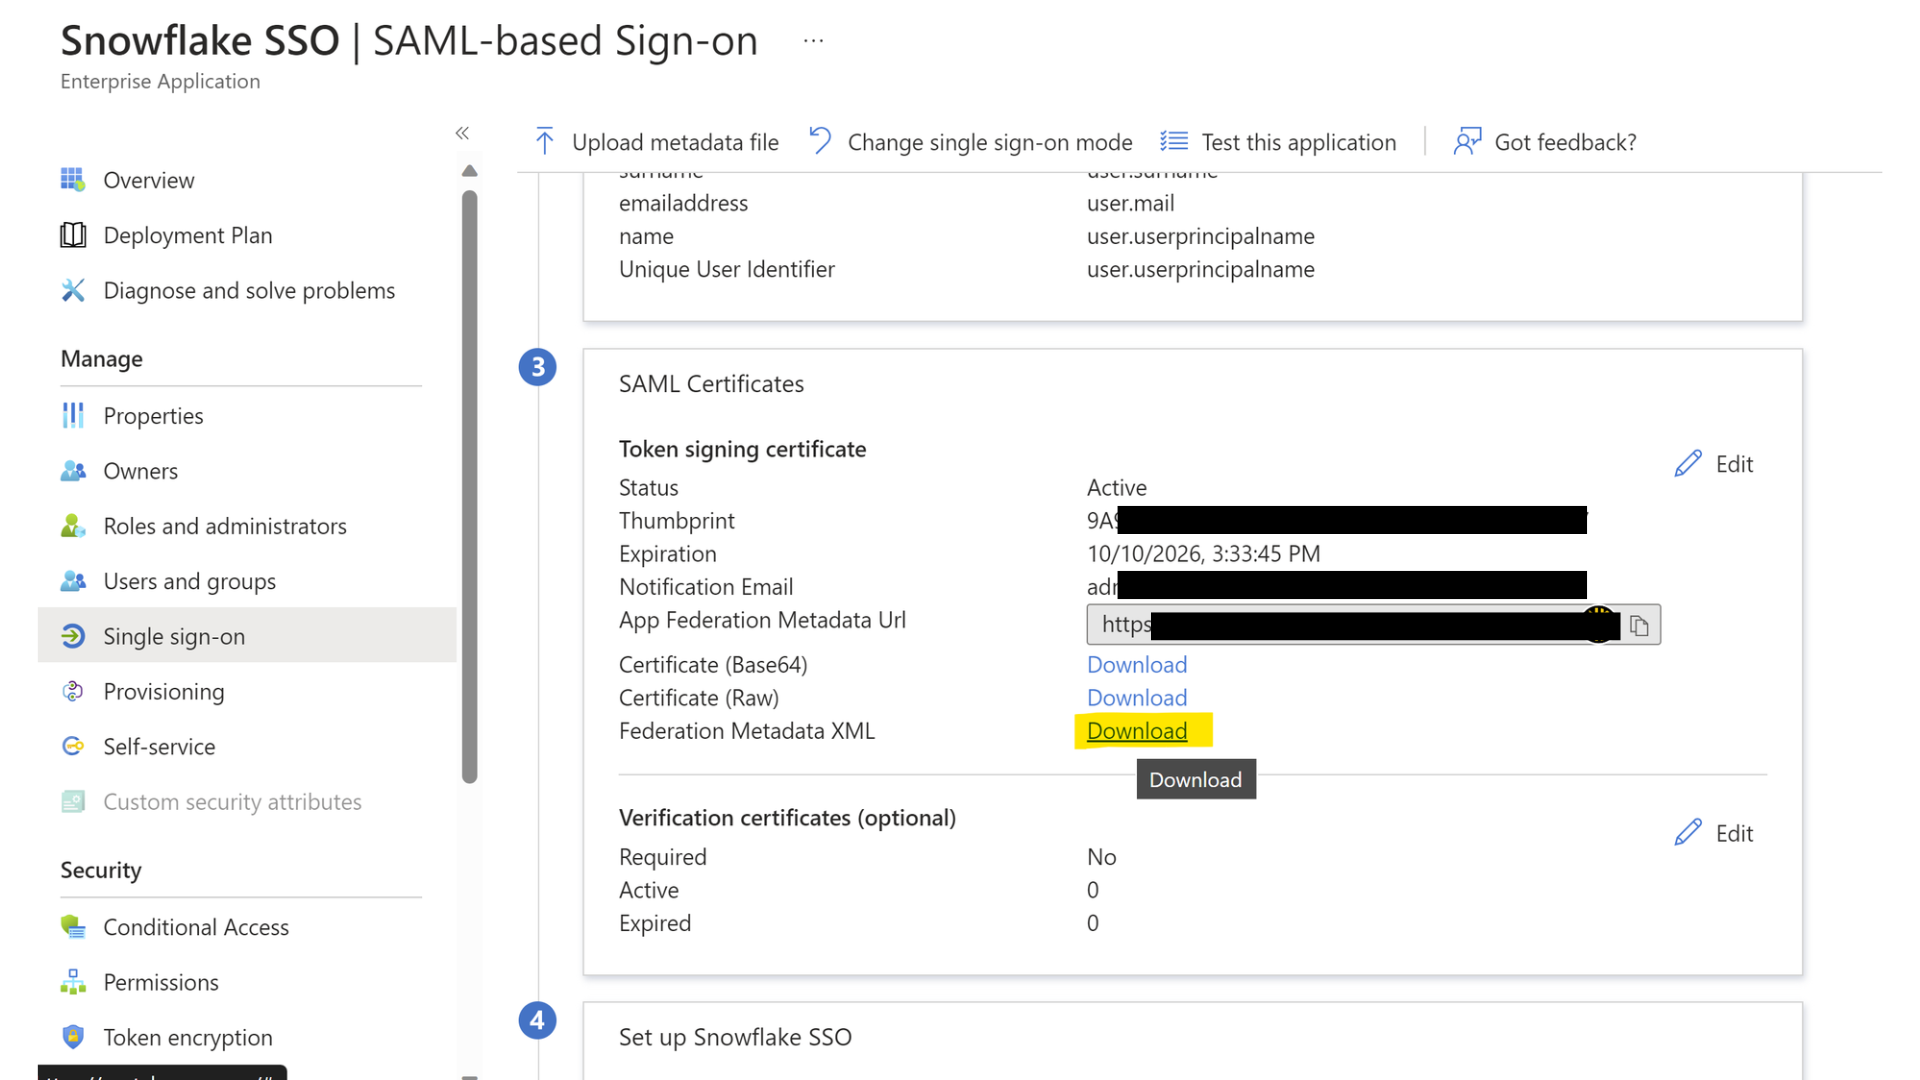
Task: Click Upload metadata file
Action: pos(656,142)
